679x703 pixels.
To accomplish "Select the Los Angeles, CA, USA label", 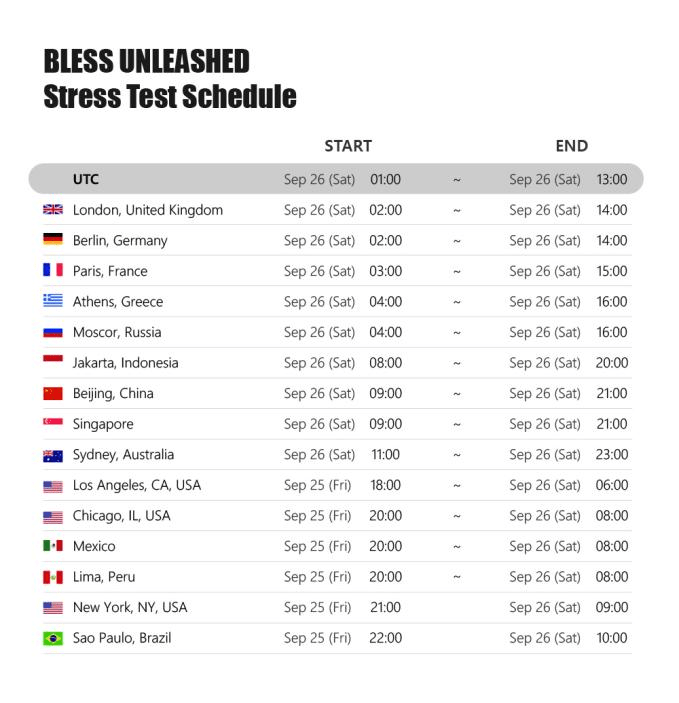I will [x=137, y=485].
